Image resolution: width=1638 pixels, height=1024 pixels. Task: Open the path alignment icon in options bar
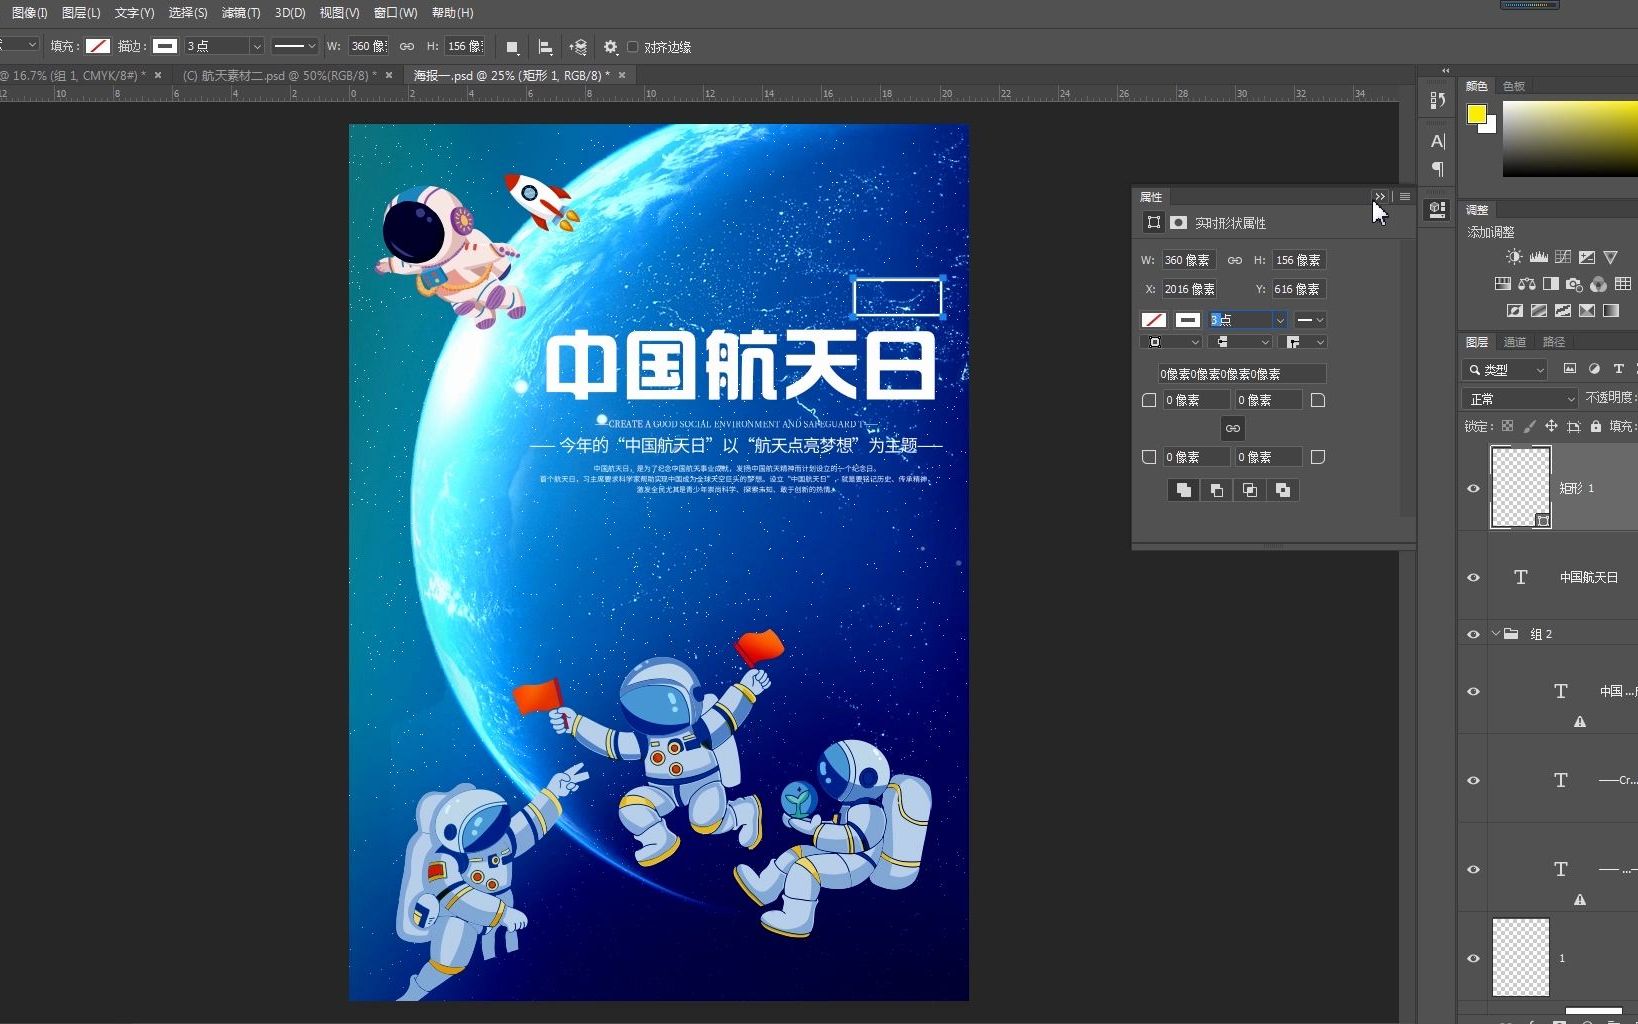click(x=545, y=47)
